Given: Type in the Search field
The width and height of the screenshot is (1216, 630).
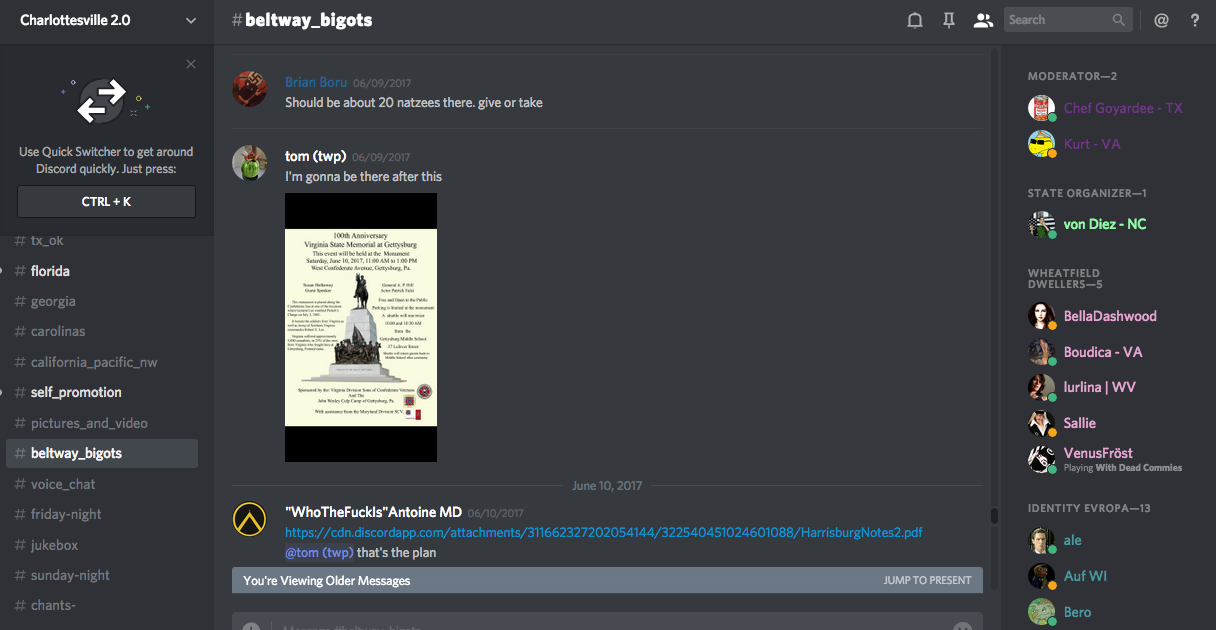Looking at the screenshot, I should click(x=1056, y=20).
